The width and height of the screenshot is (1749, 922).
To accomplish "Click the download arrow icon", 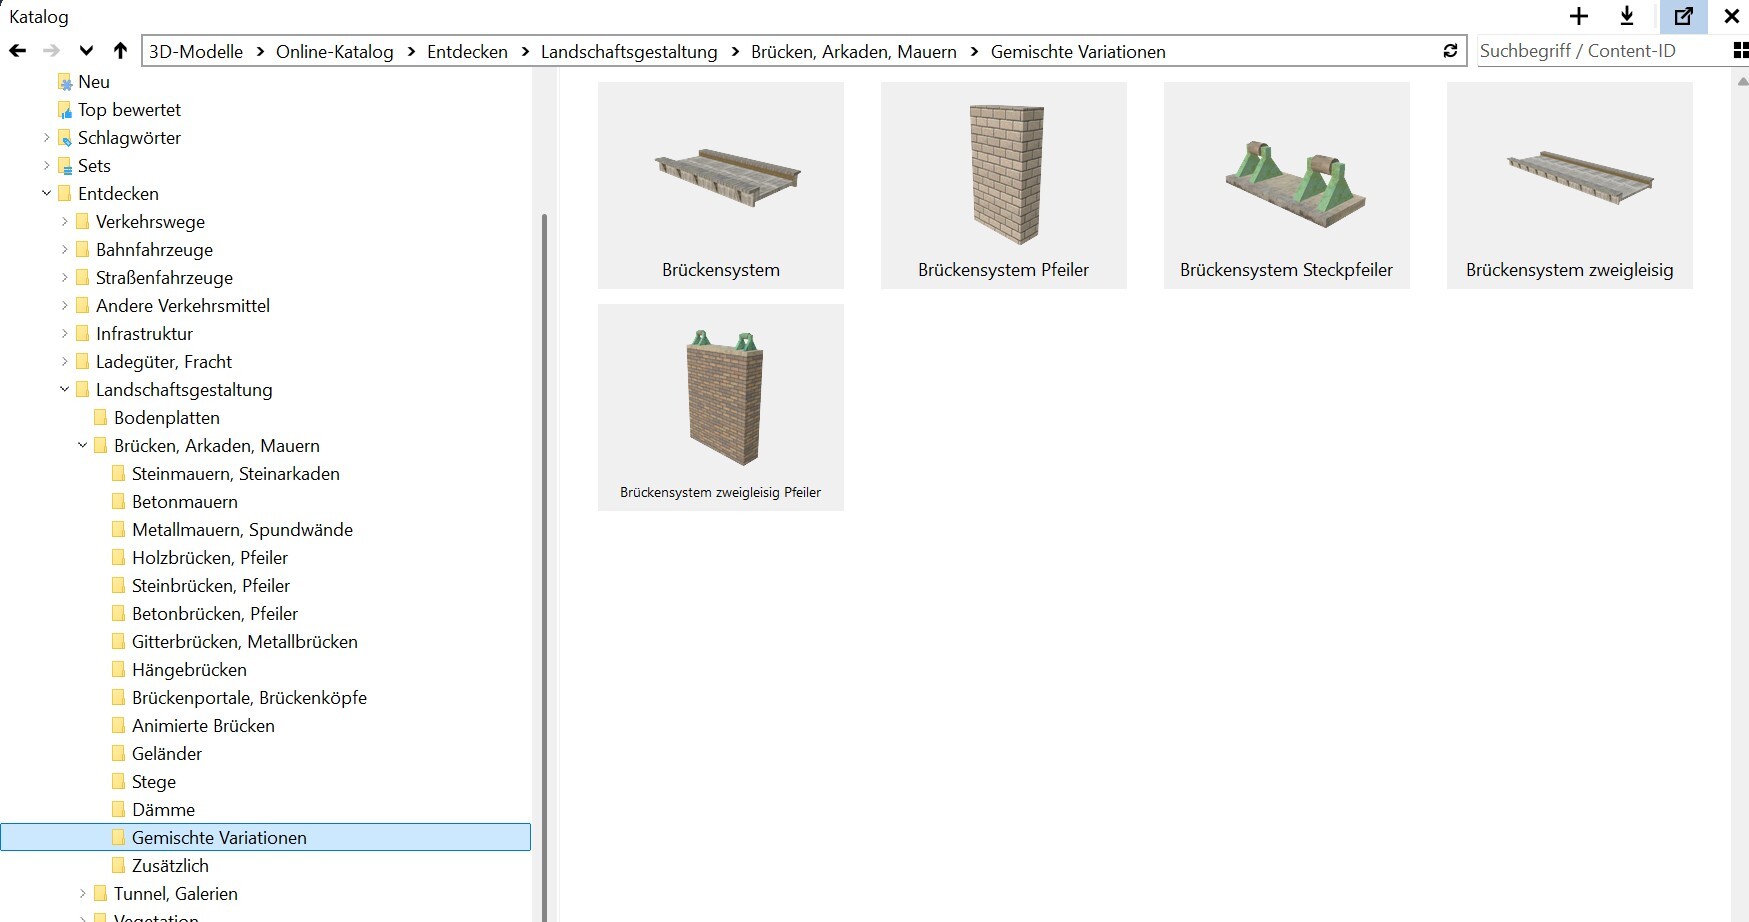I will pos(1627,16).
